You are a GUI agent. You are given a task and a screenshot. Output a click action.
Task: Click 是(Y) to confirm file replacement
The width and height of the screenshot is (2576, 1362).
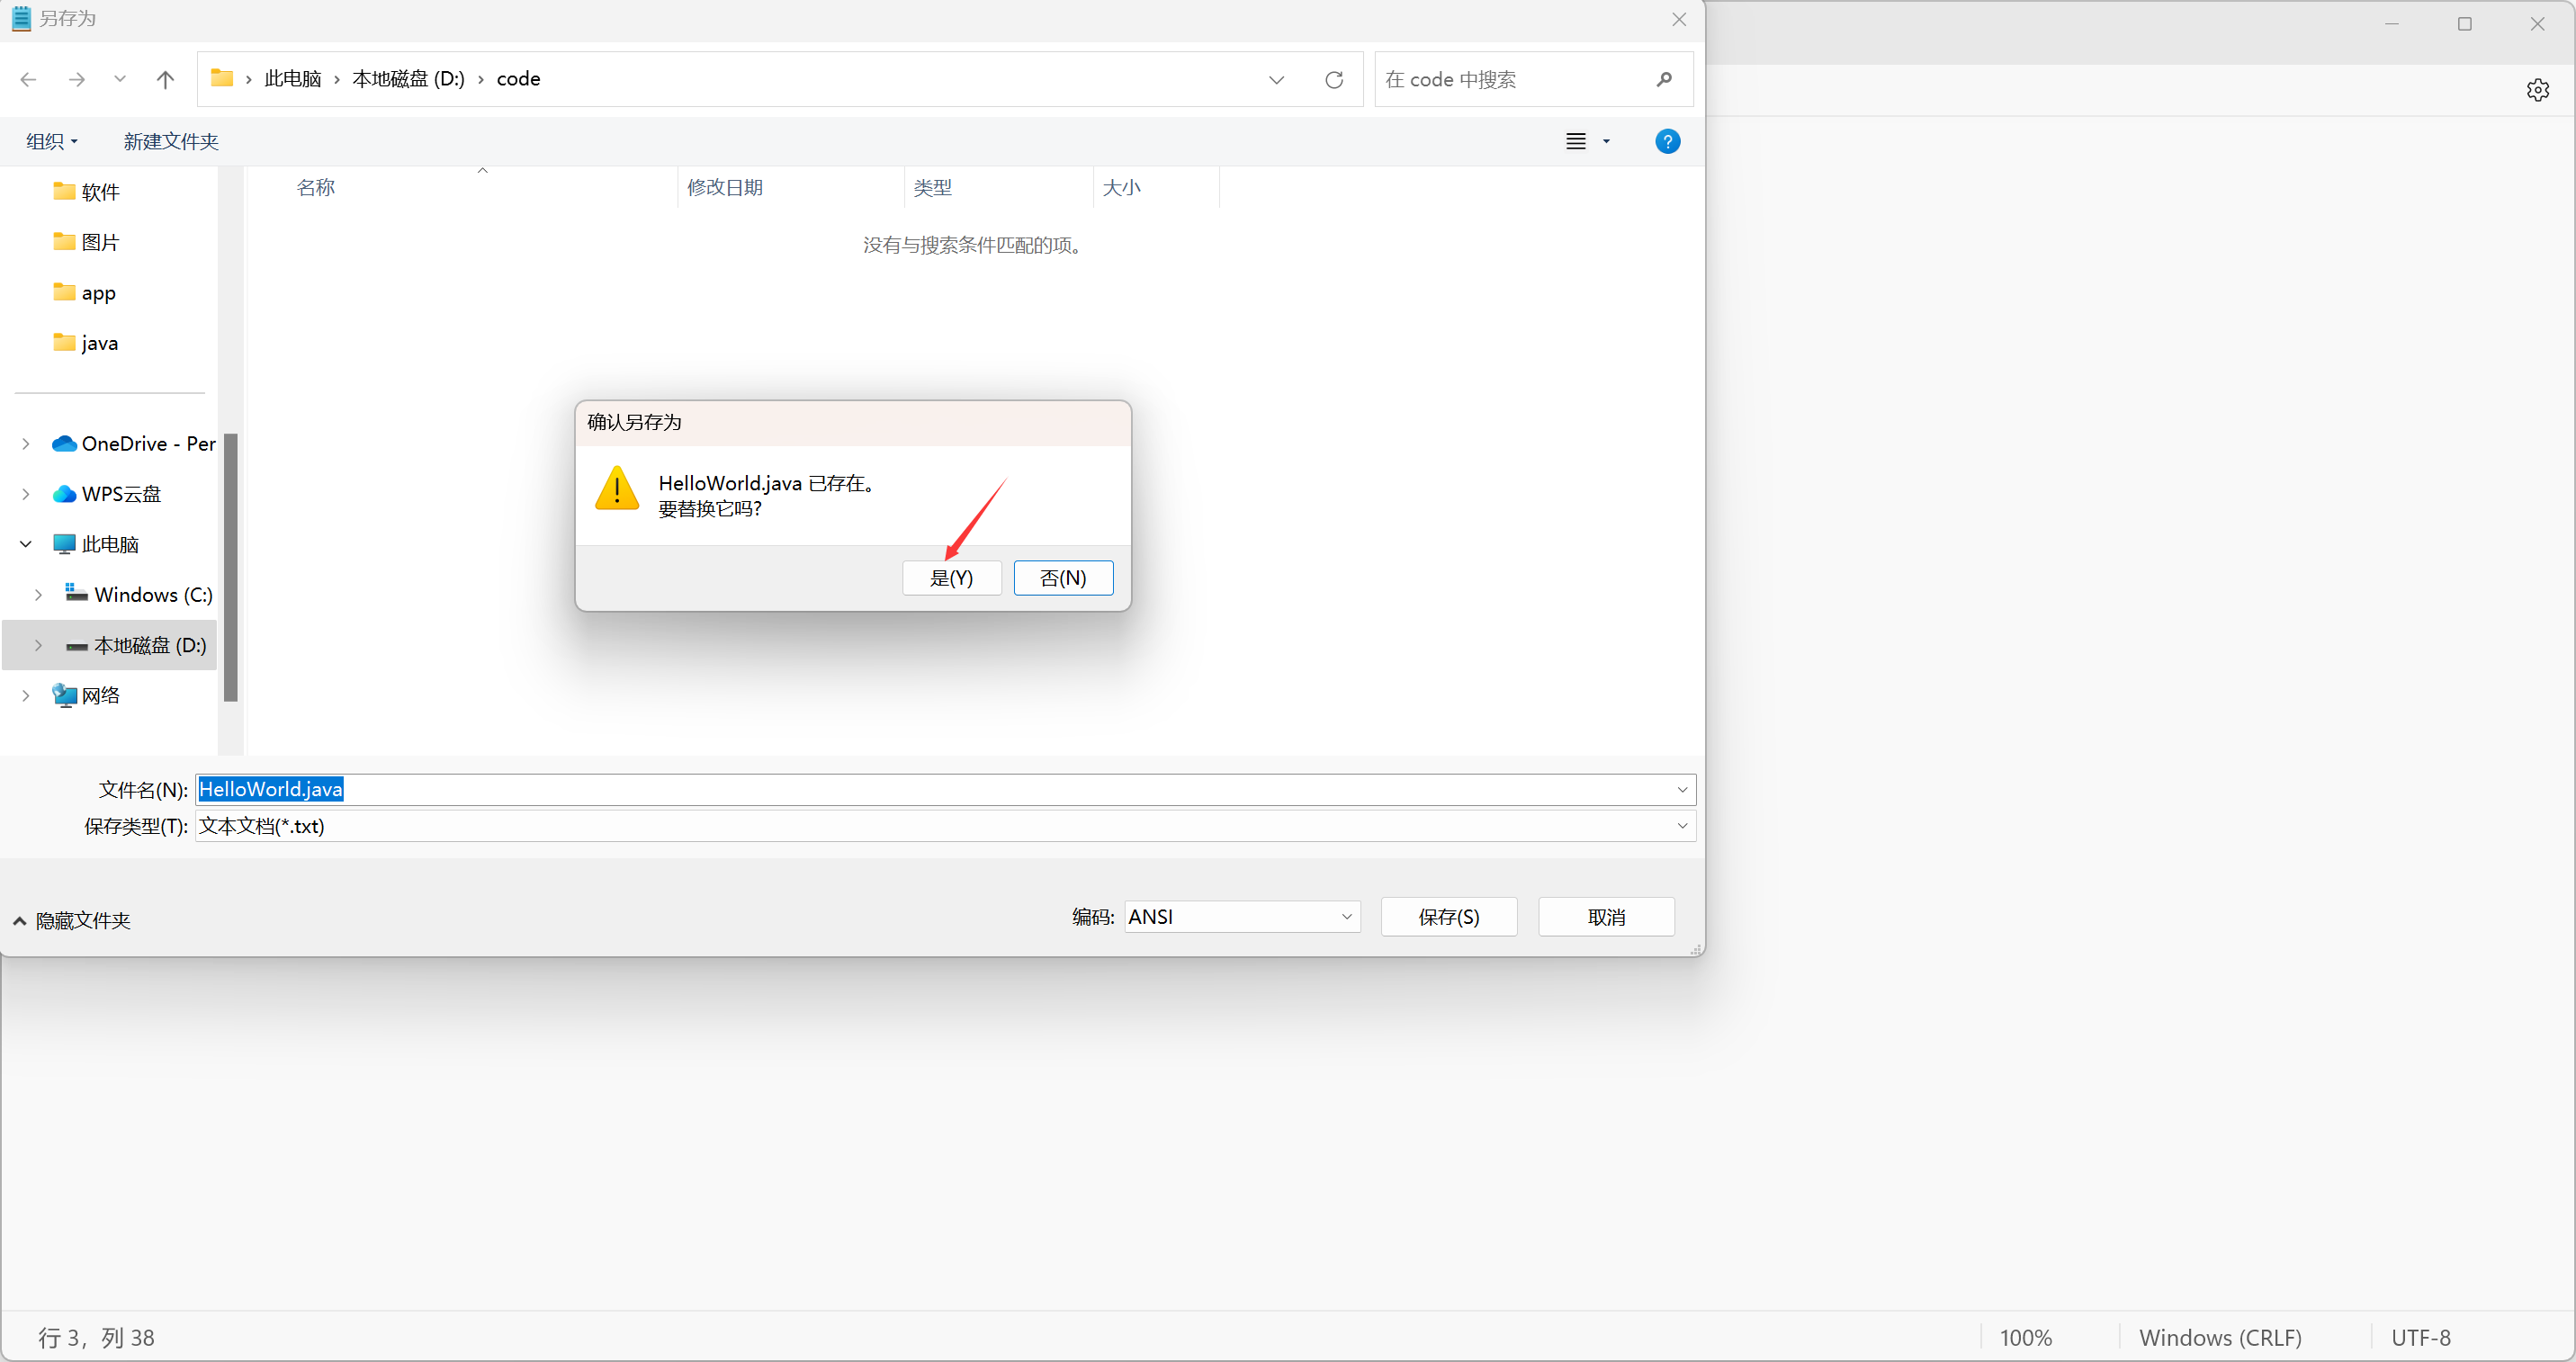pyautogui.click(x=949, y=578)
